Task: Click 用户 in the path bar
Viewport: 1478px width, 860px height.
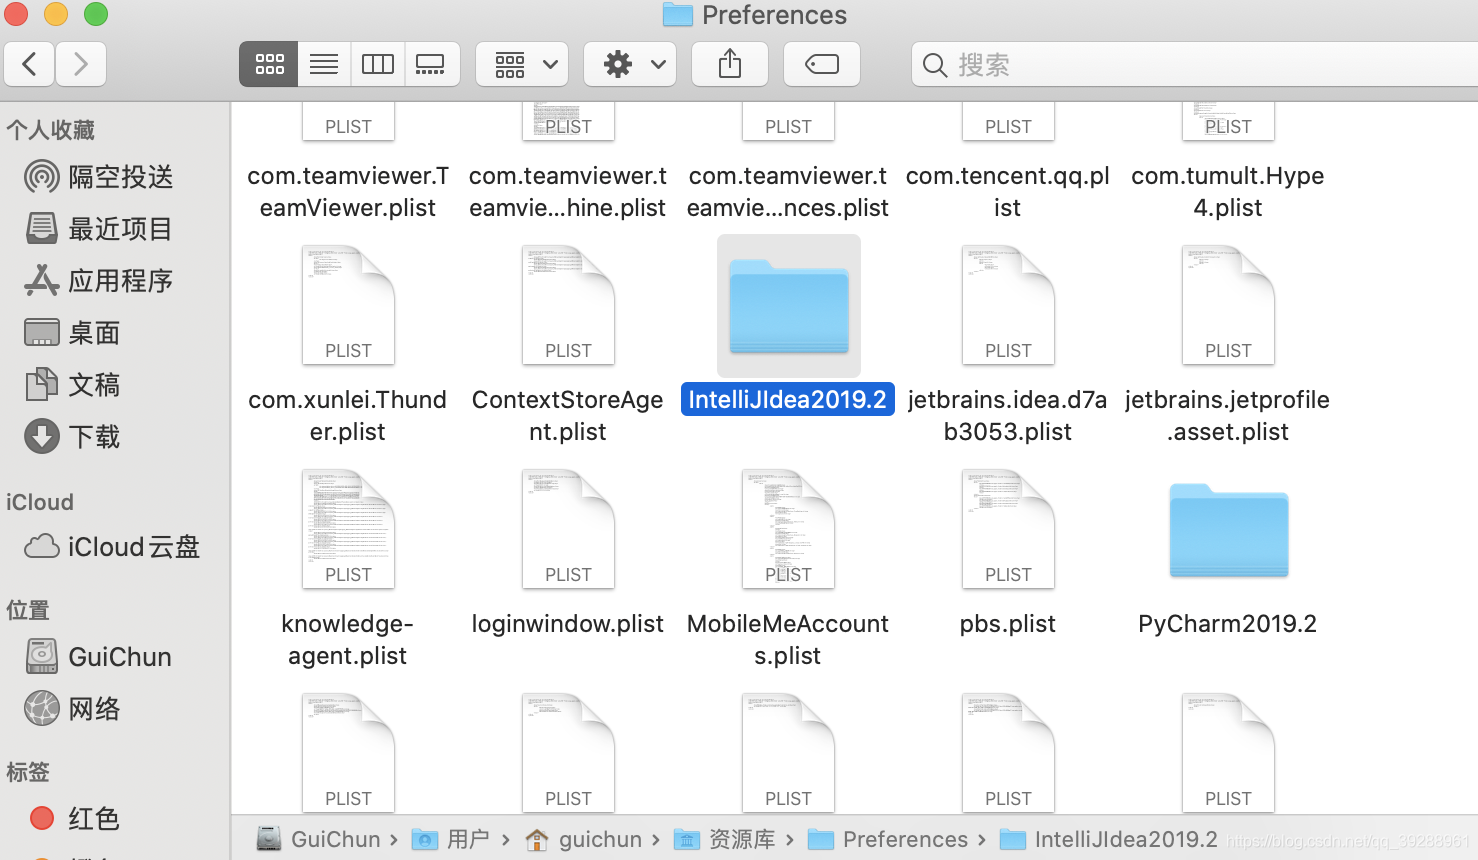Action: point(451,839)
